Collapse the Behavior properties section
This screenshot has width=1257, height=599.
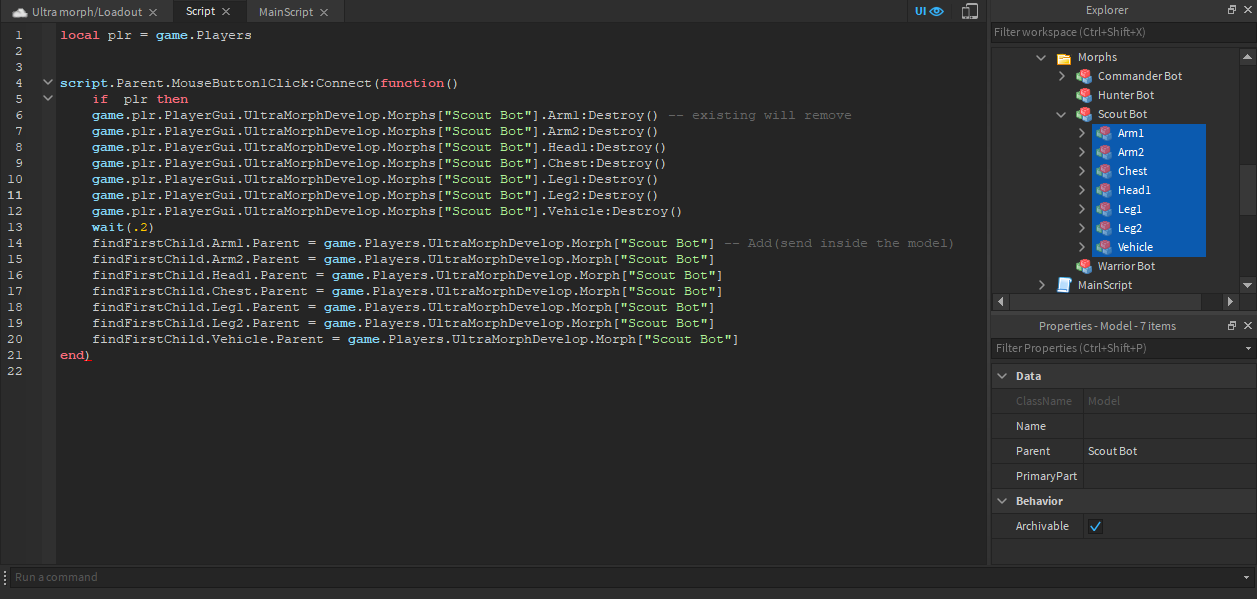1002,500
